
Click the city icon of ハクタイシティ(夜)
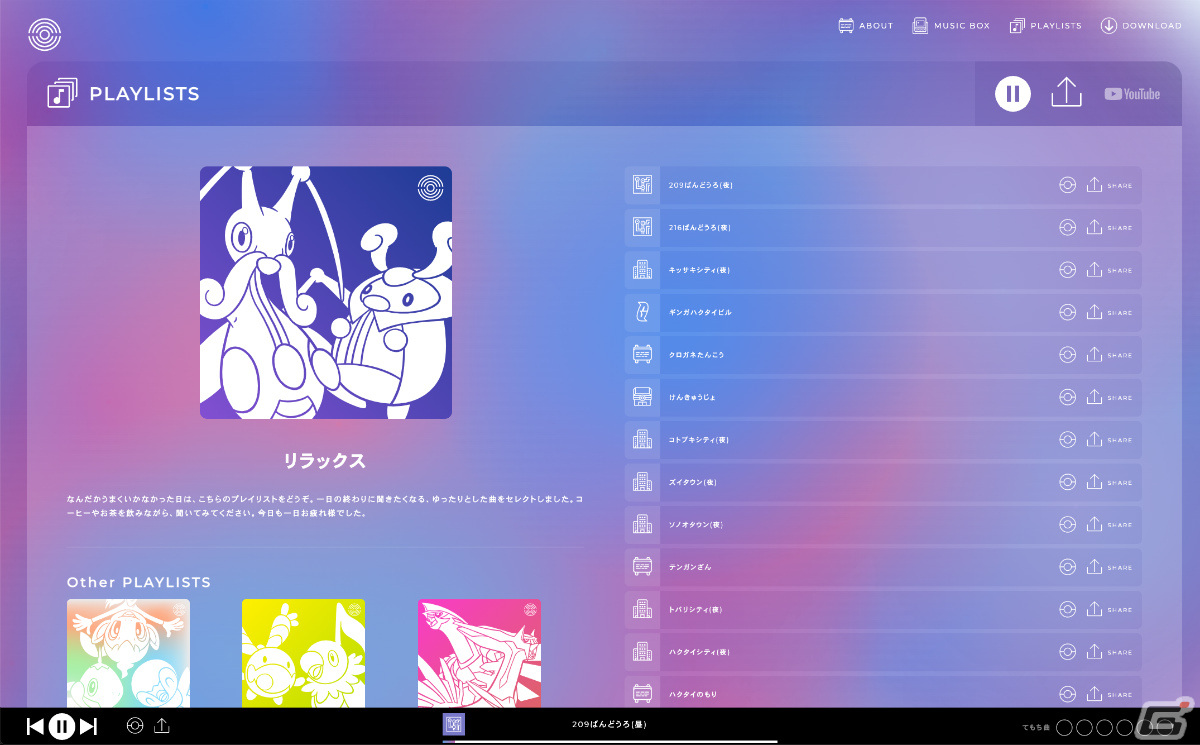(x=642, y=653)
